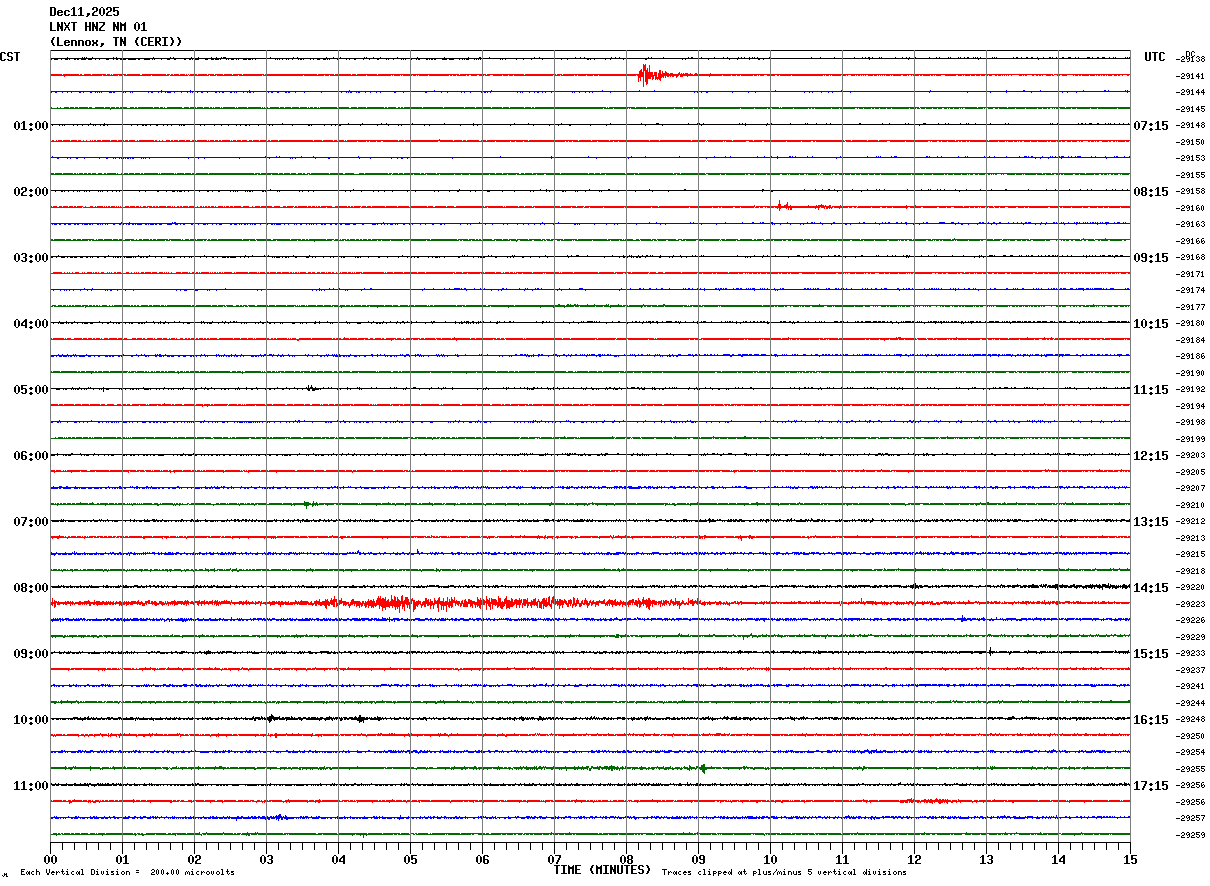This screenshot has width=1210, height=886.
Task: Select the '09:00' CST row label
Action: coord(31,654)
